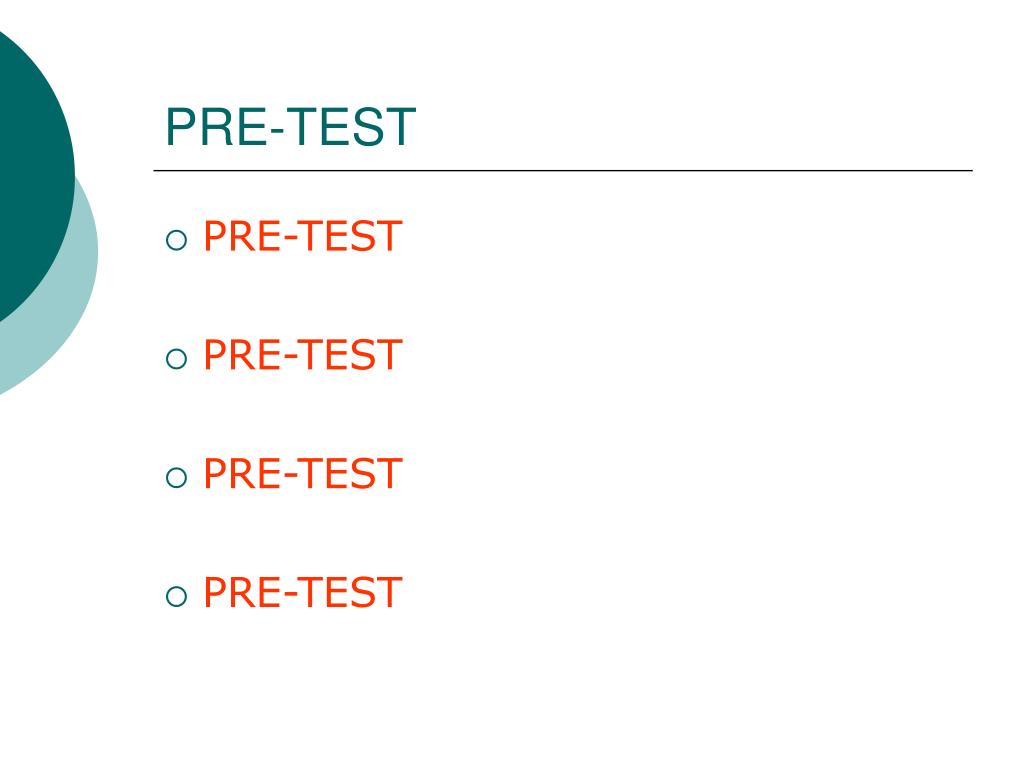Click the first red PRE-TEST bullet text

pos(302,236)
